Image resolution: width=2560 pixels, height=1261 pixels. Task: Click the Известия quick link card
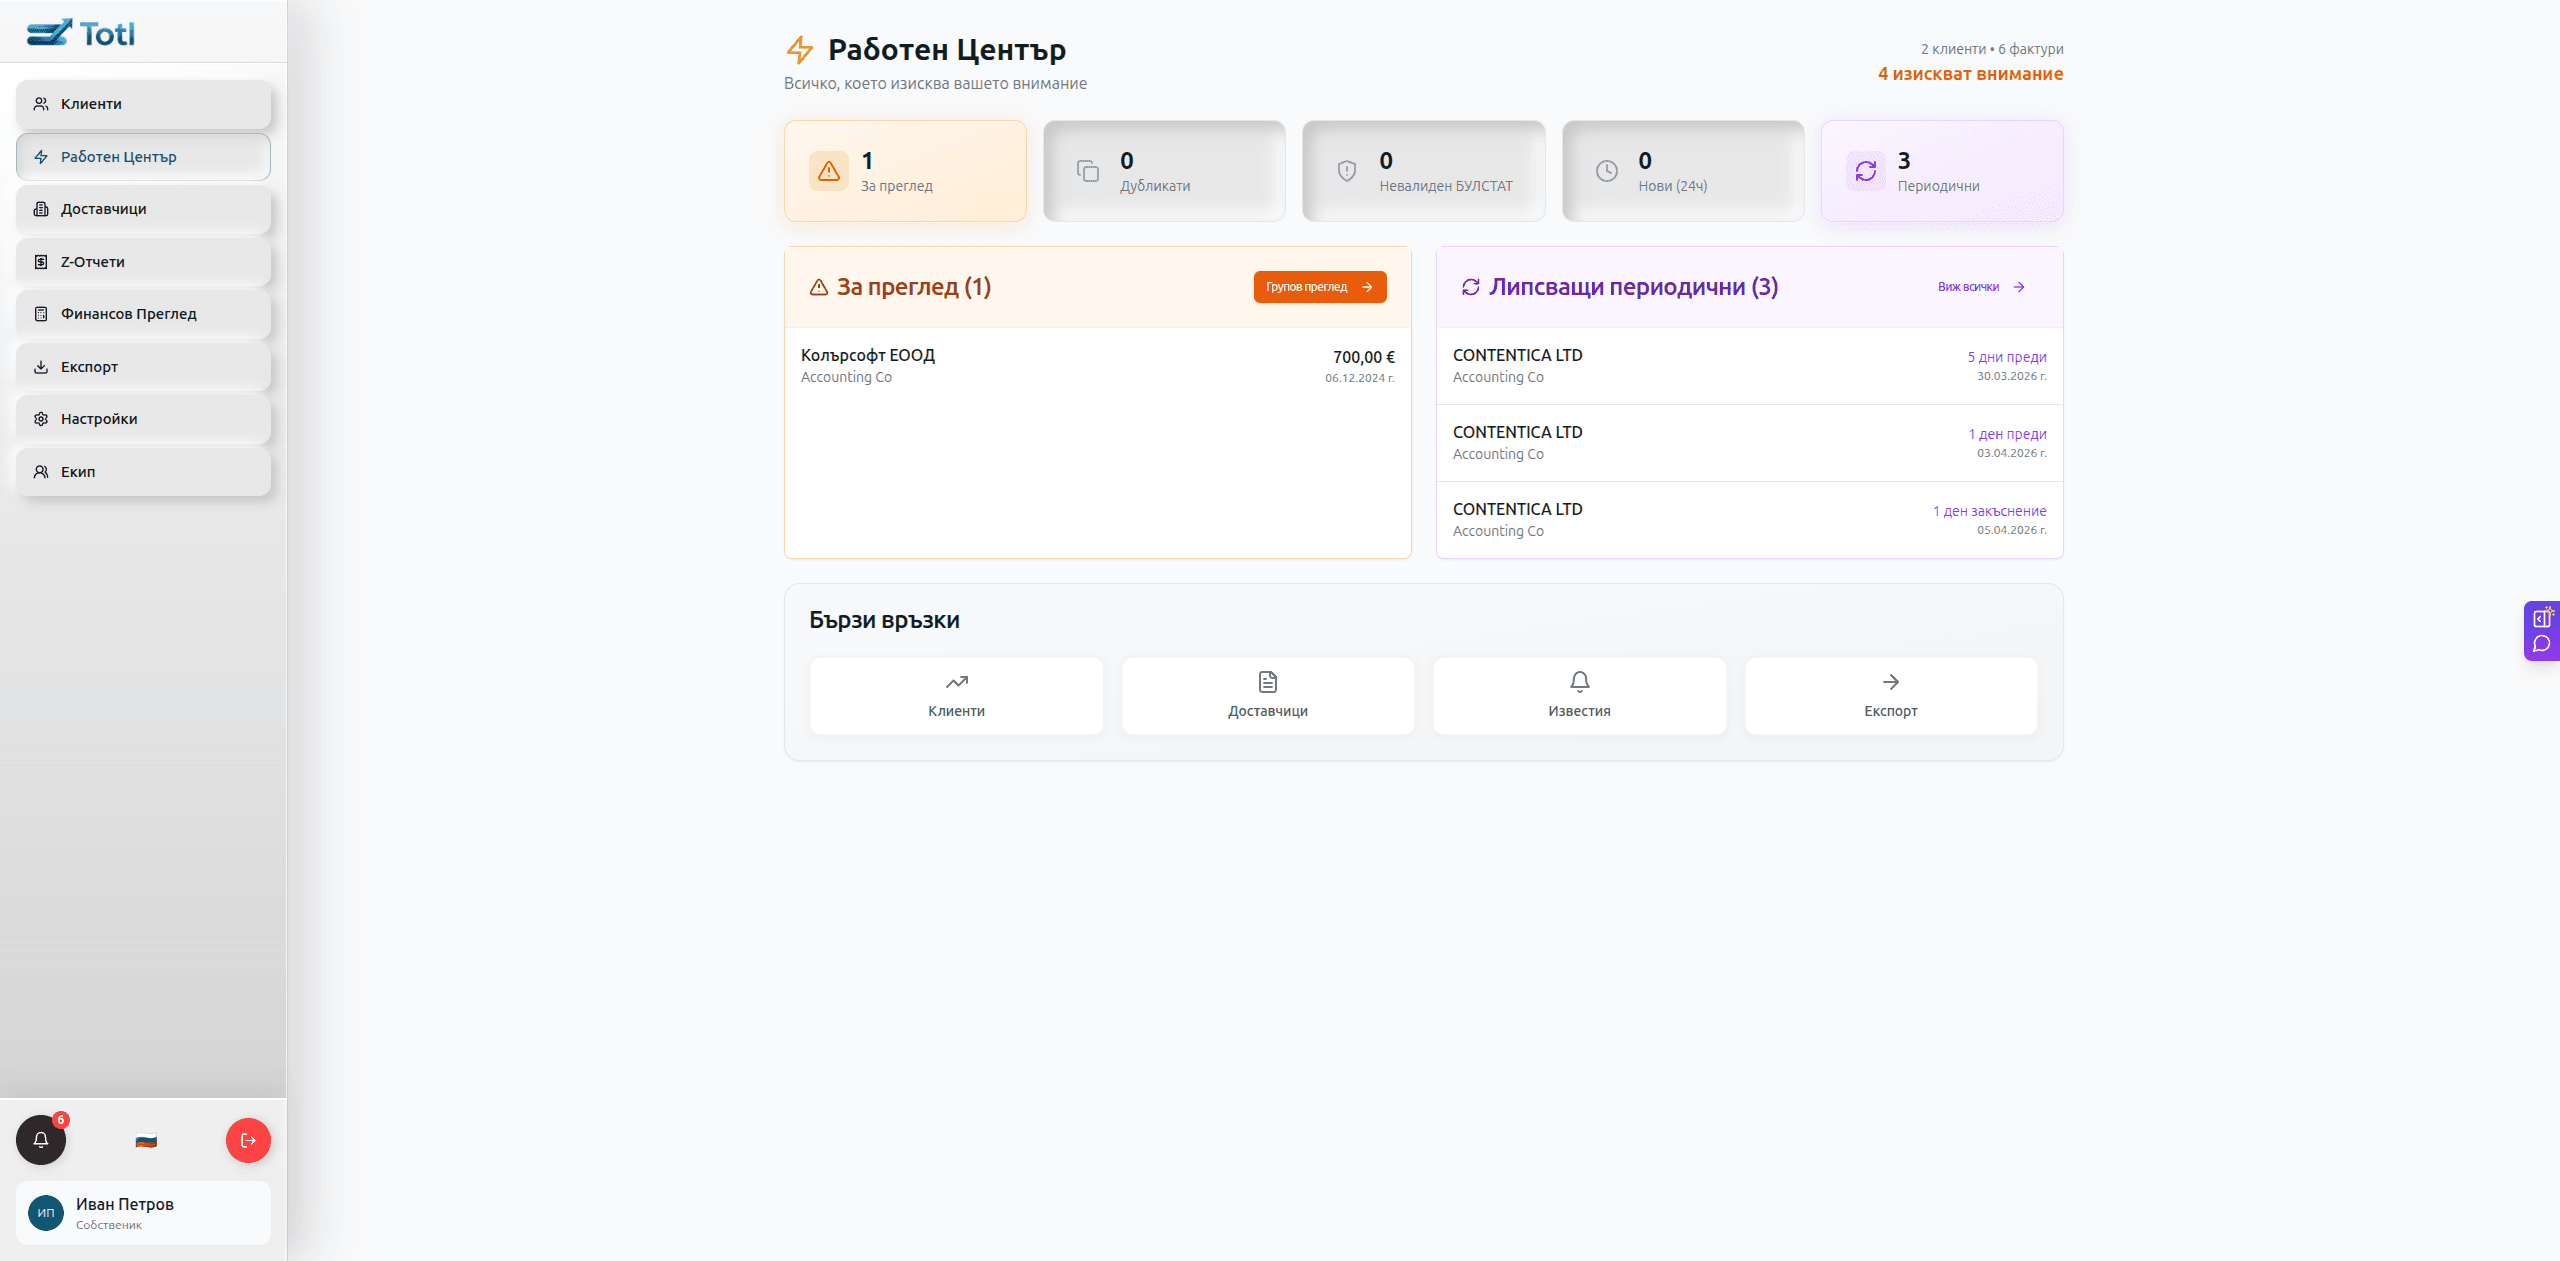[x=1579, y=696]
